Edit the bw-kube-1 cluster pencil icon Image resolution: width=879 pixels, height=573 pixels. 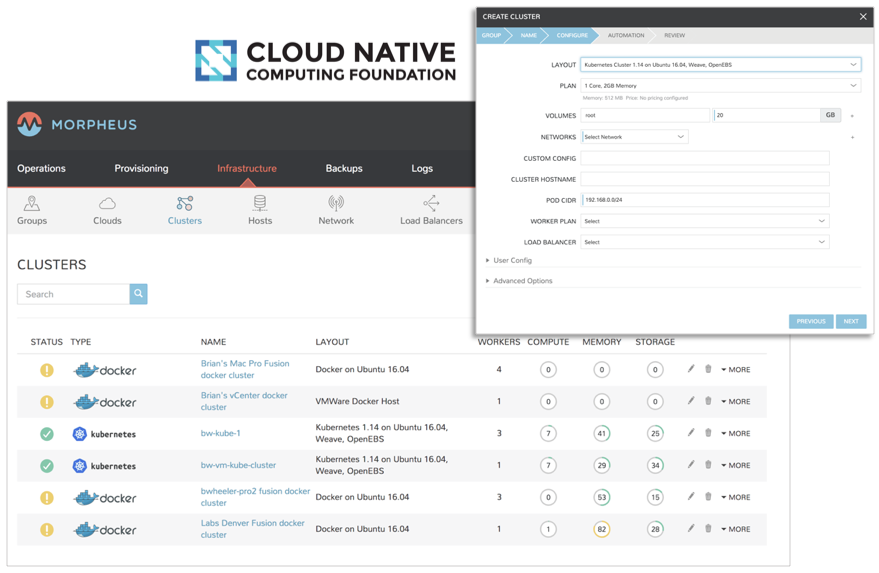(691, 432)
